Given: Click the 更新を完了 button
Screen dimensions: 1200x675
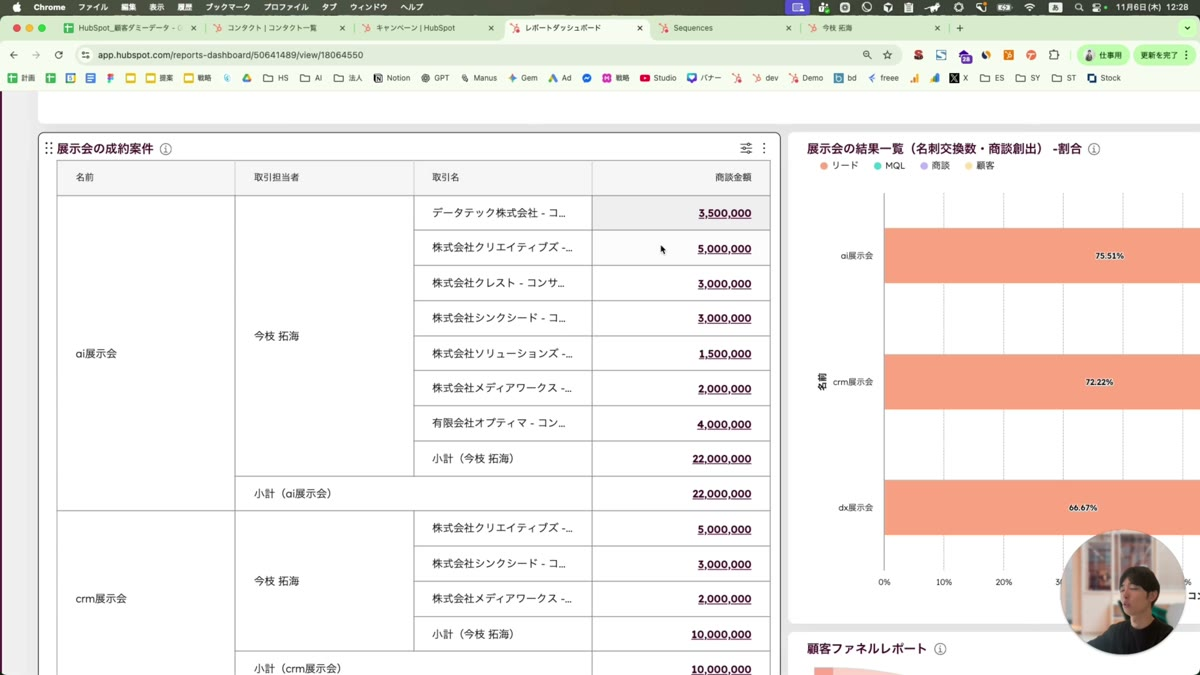Looking at the screenshot, I should coord(1159,55).
